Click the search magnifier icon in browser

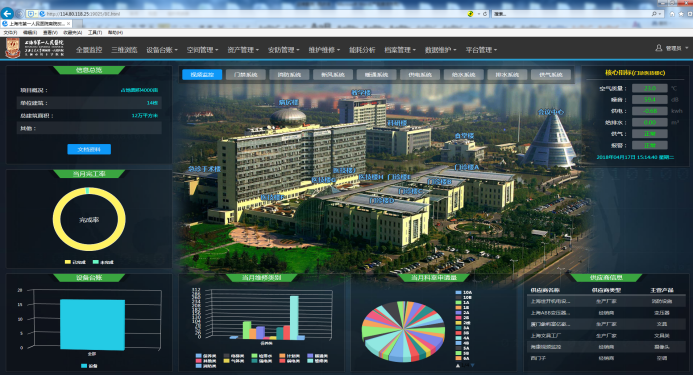pyautogui.click(x=654, y=14)
